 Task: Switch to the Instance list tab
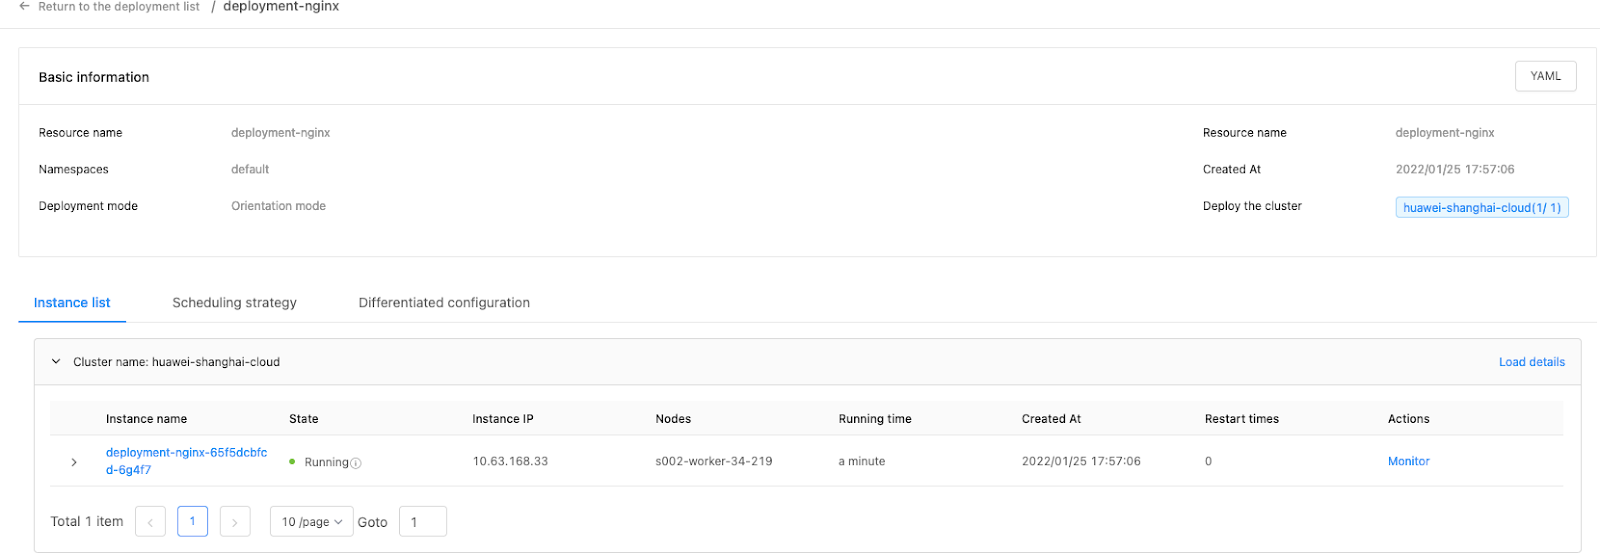point(72,303)
